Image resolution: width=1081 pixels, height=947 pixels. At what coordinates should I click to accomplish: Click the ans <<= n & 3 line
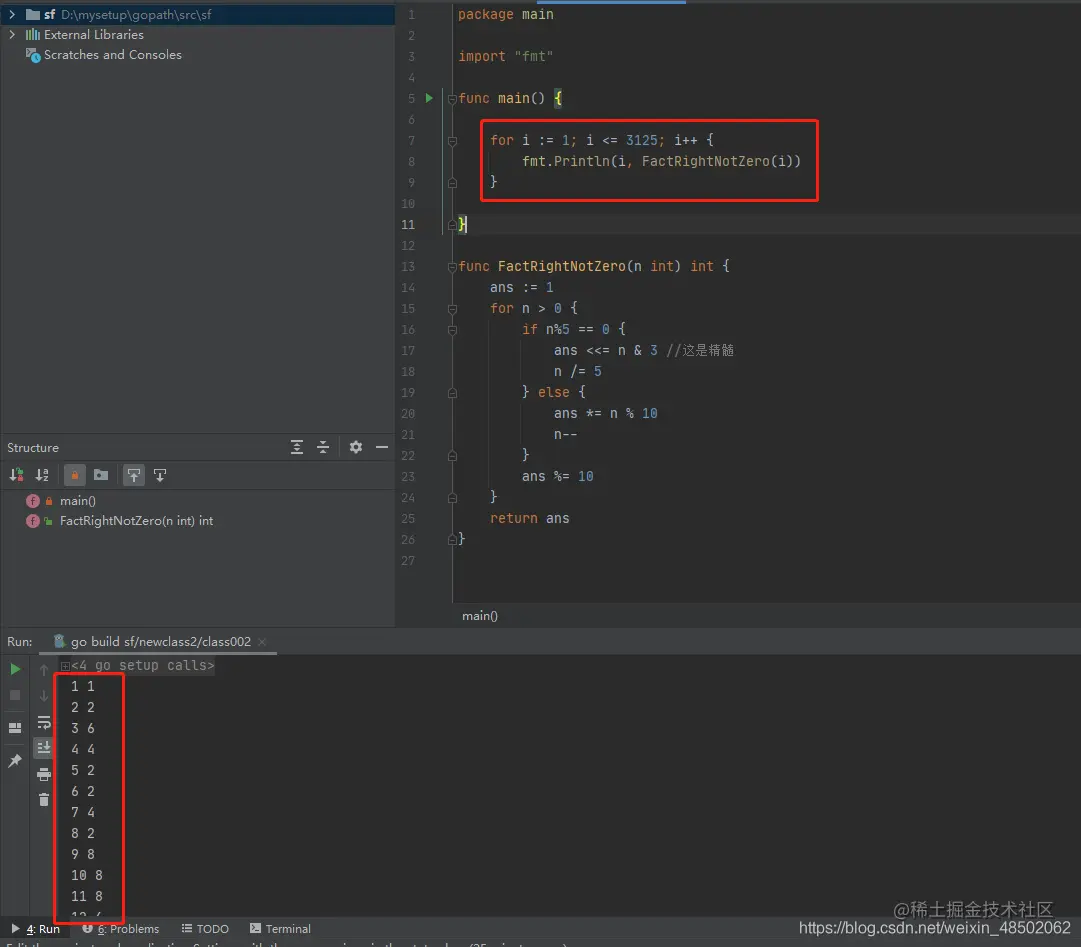point(605,350)
